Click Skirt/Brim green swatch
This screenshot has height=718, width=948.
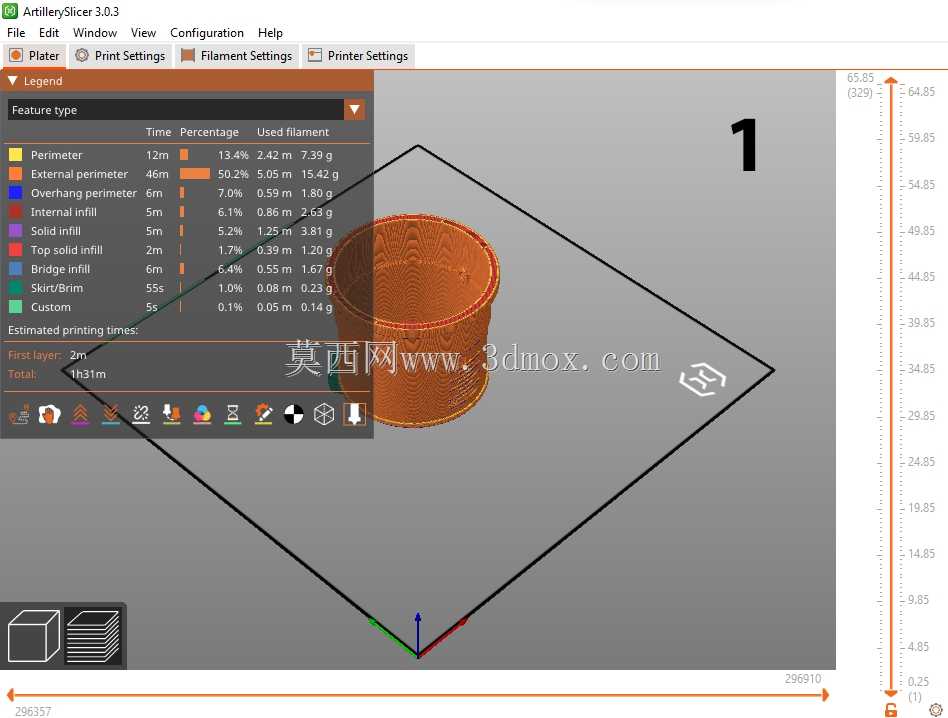16,288
